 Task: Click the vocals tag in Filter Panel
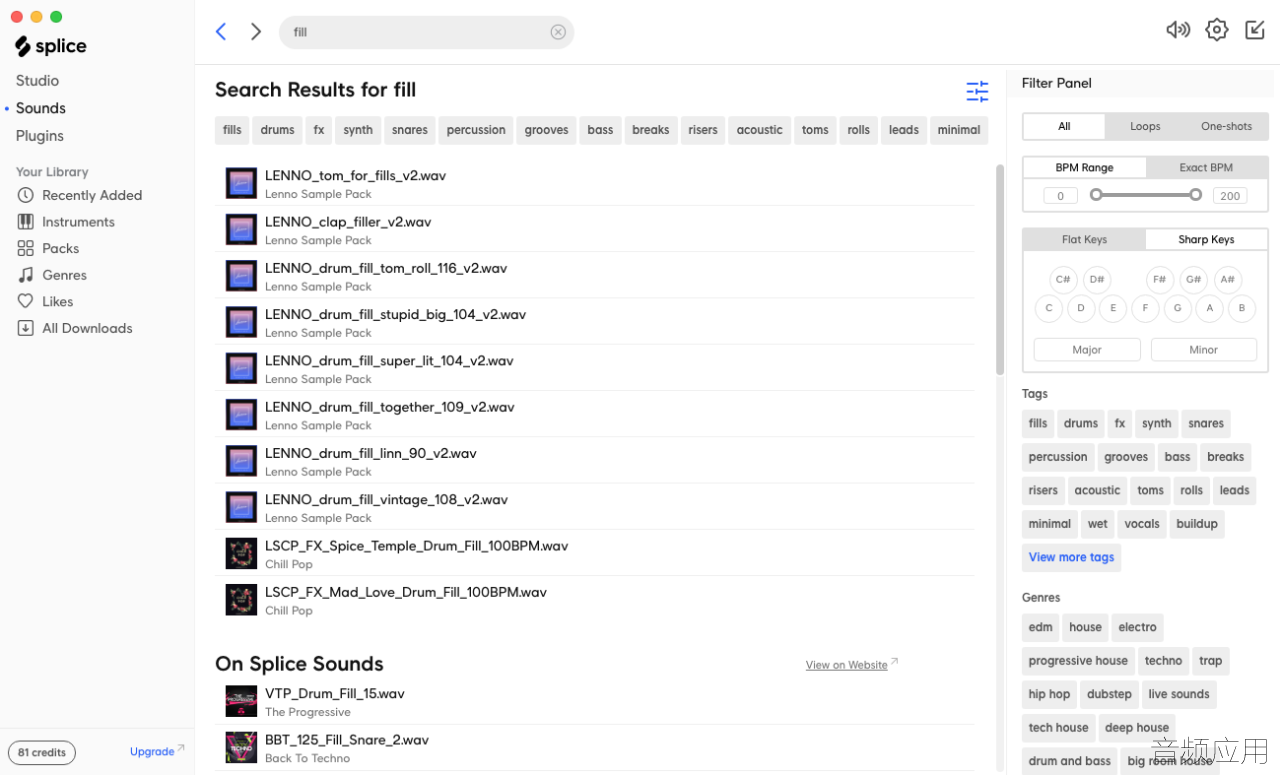point(1142,524)
